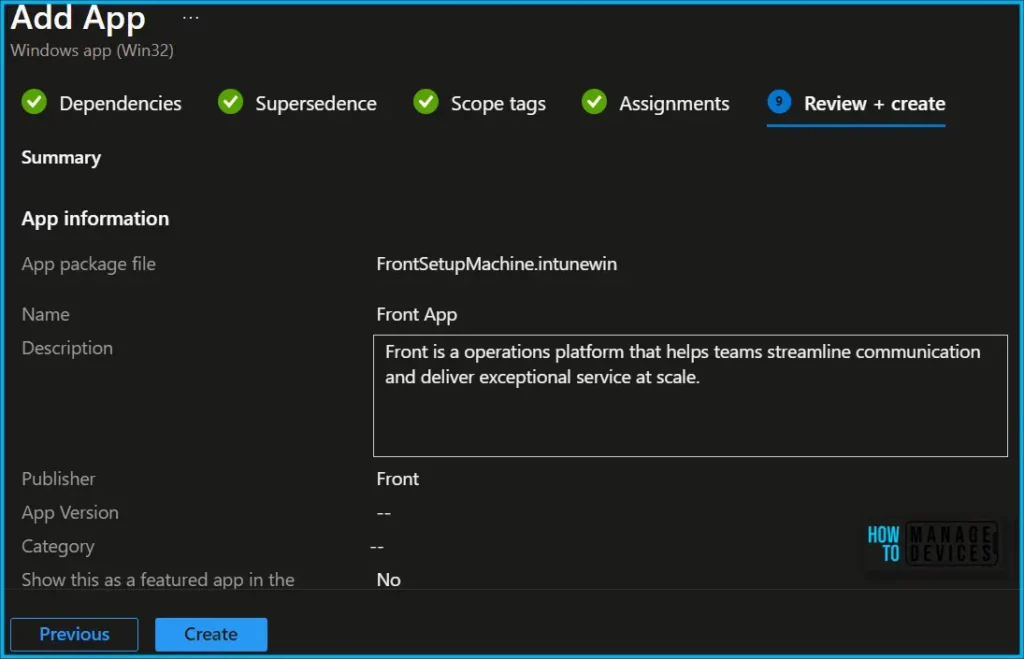This screenshot has height=659, width=1024.
Task: Click the step 9 circle icon
Action: [x=779, y=102]
